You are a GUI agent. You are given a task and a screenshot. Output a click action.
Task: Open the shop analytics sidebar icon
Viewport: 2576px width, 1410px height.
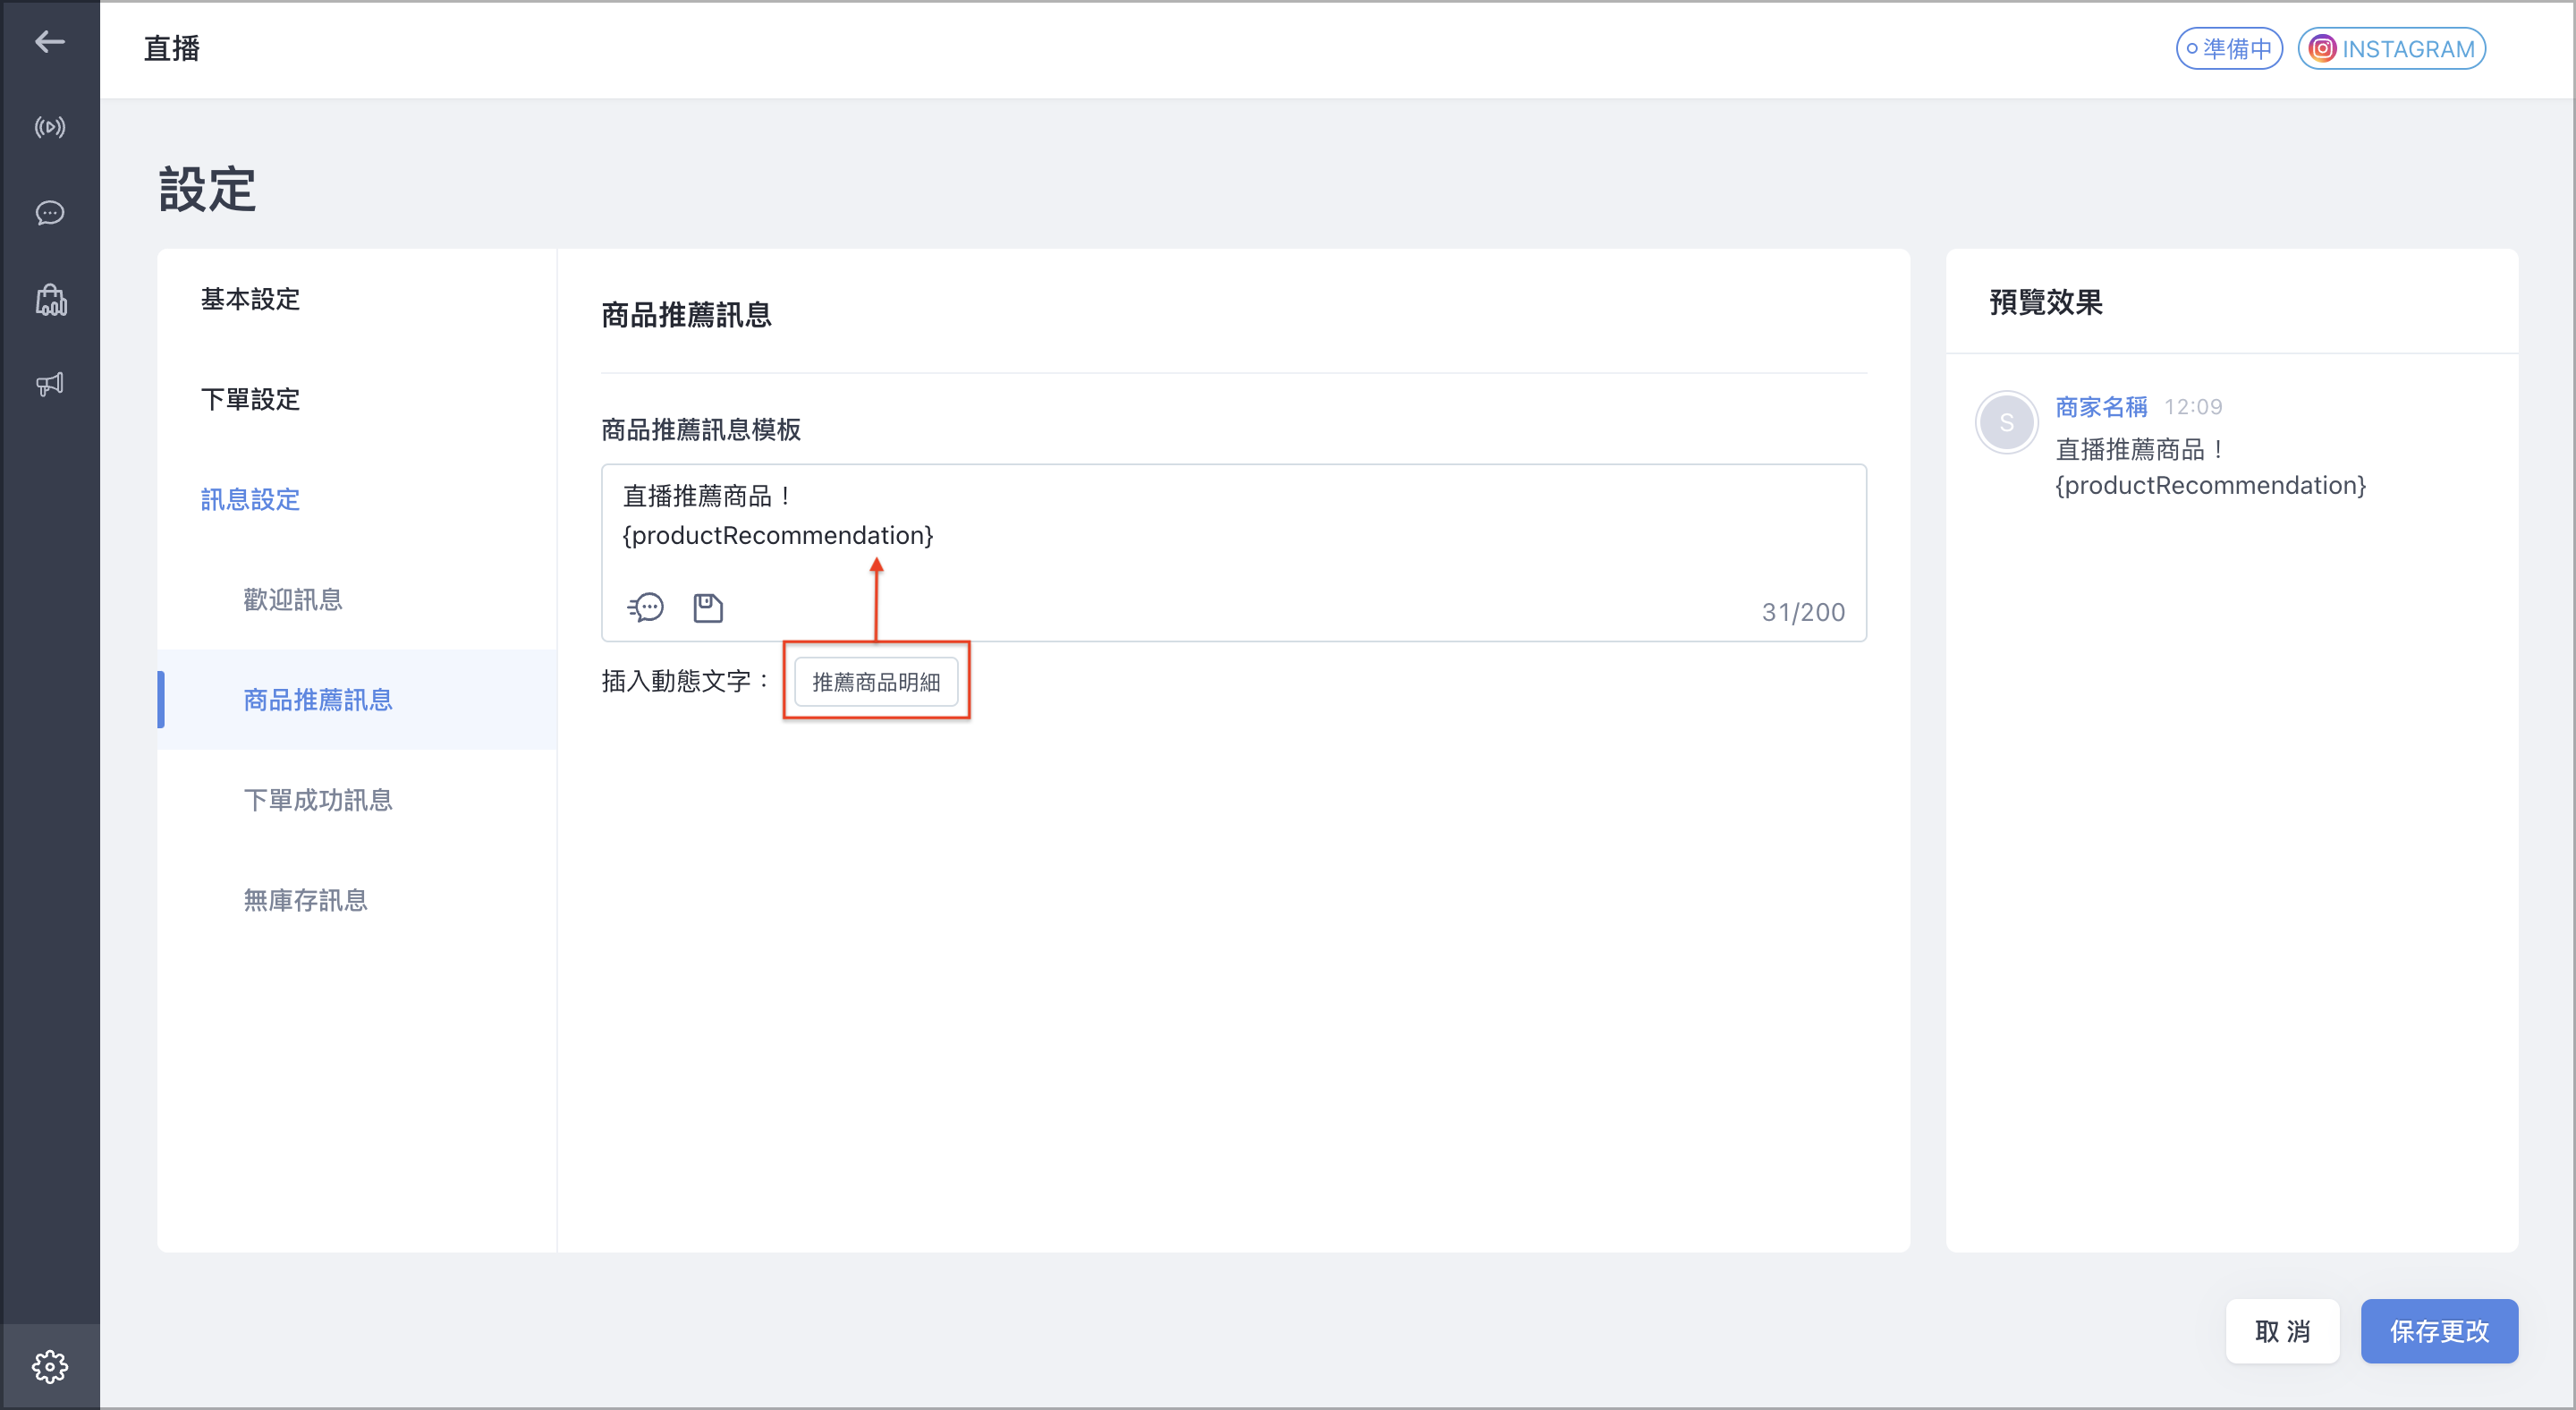click(x=50, y=299)
